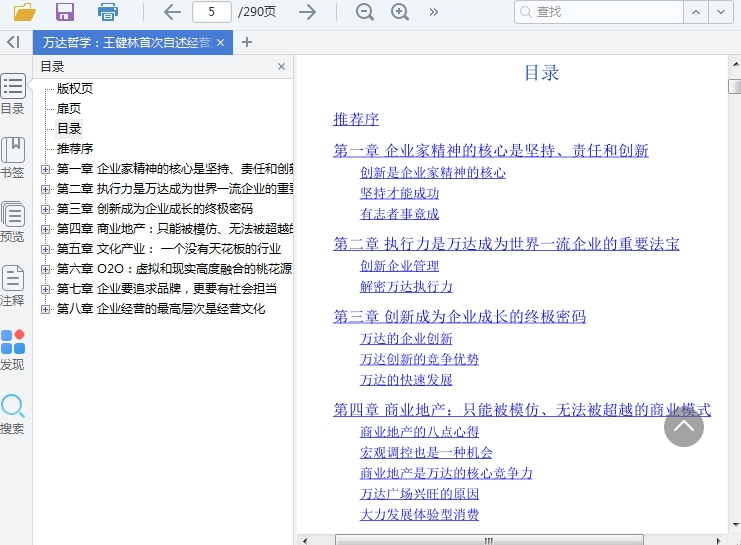Open 有志者事竟成 link

click(x=399, y=214)
